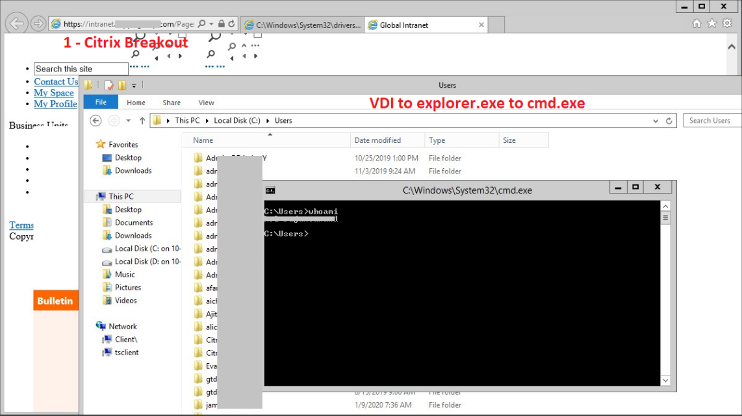Open Music folder in navigation pane
This screenshot has width=742, height=416.
[x=119, y=274]
